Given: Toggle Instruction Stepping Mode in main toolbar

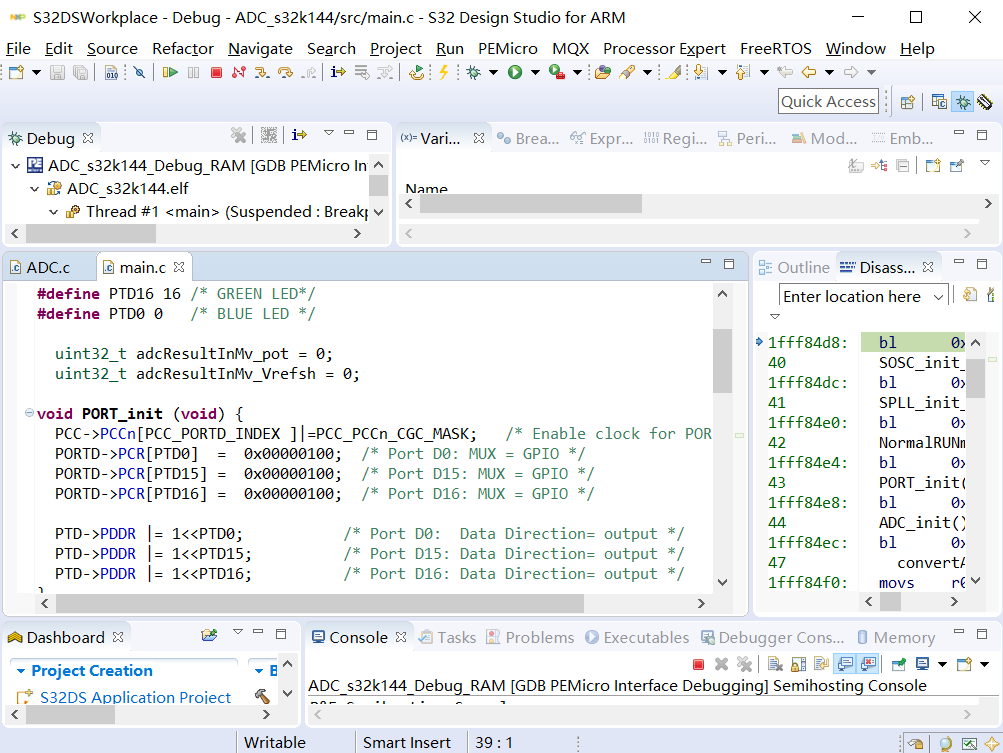Looking at the screenshot, I should tap(338, 72).
